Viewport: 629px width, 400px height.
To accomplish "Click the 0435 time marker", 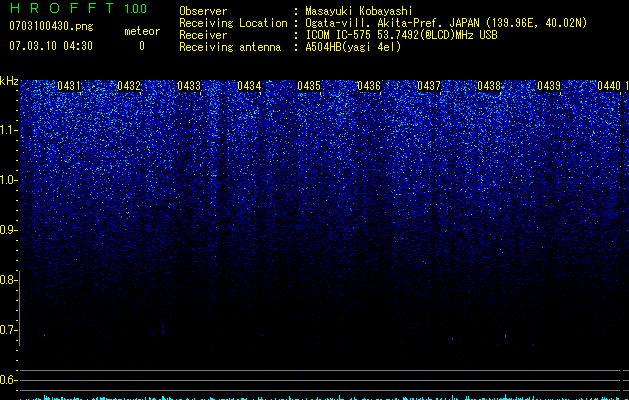I will pyautogui.click(x=309, y=86).
